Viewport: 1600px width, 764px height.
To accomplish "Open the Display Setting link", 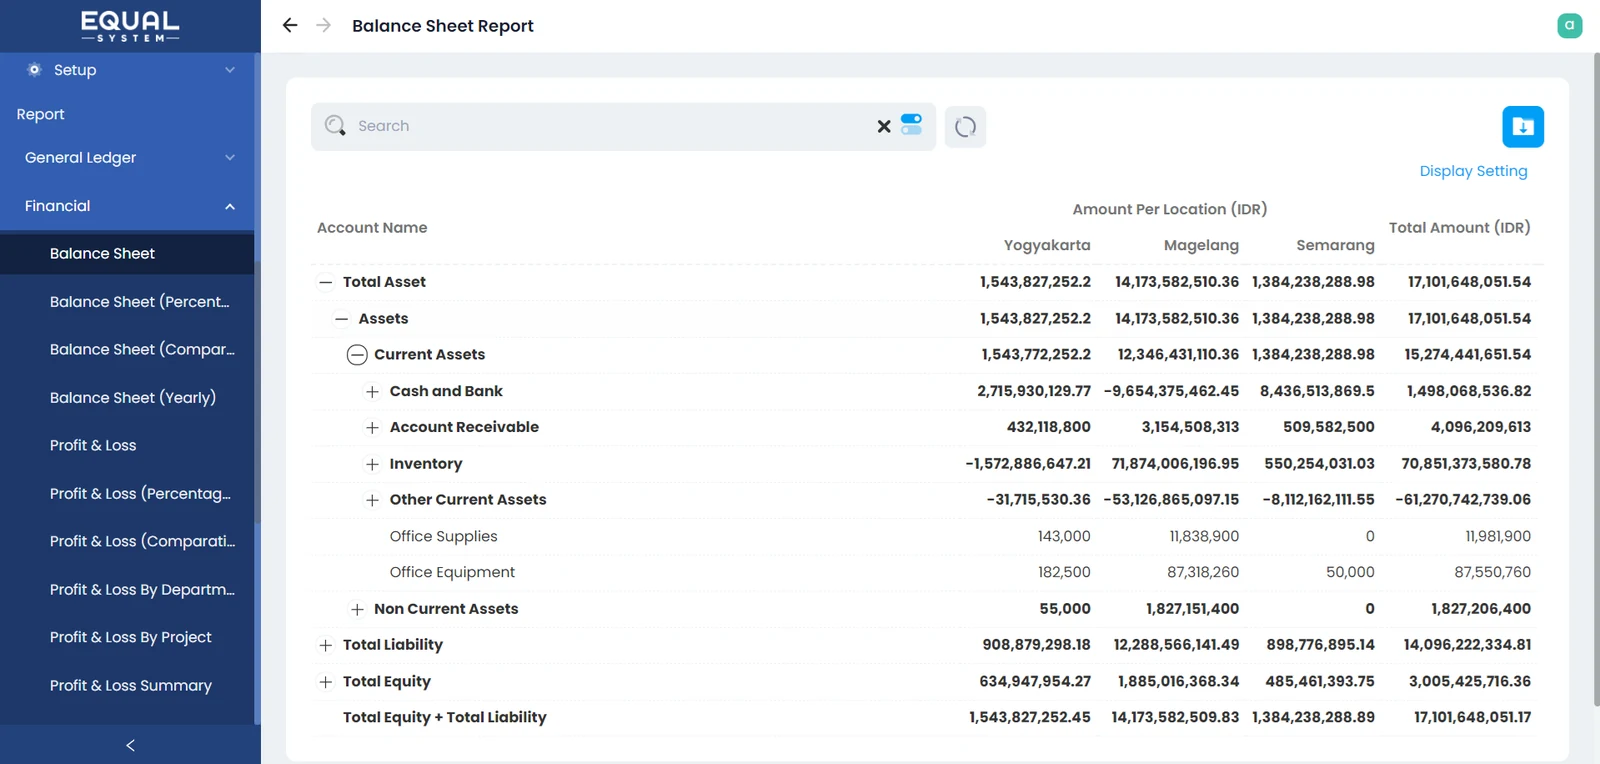I will (1473, 171).
